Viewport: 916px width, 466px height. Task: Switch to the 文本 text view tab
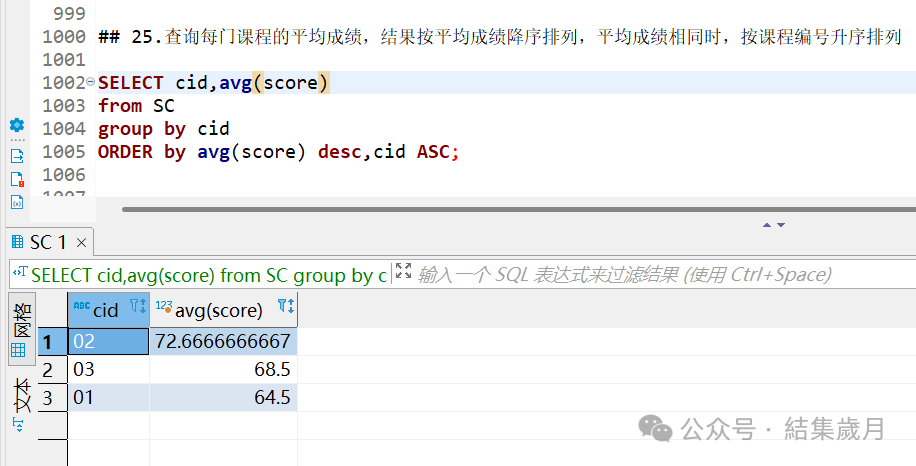tap(22, 403)
